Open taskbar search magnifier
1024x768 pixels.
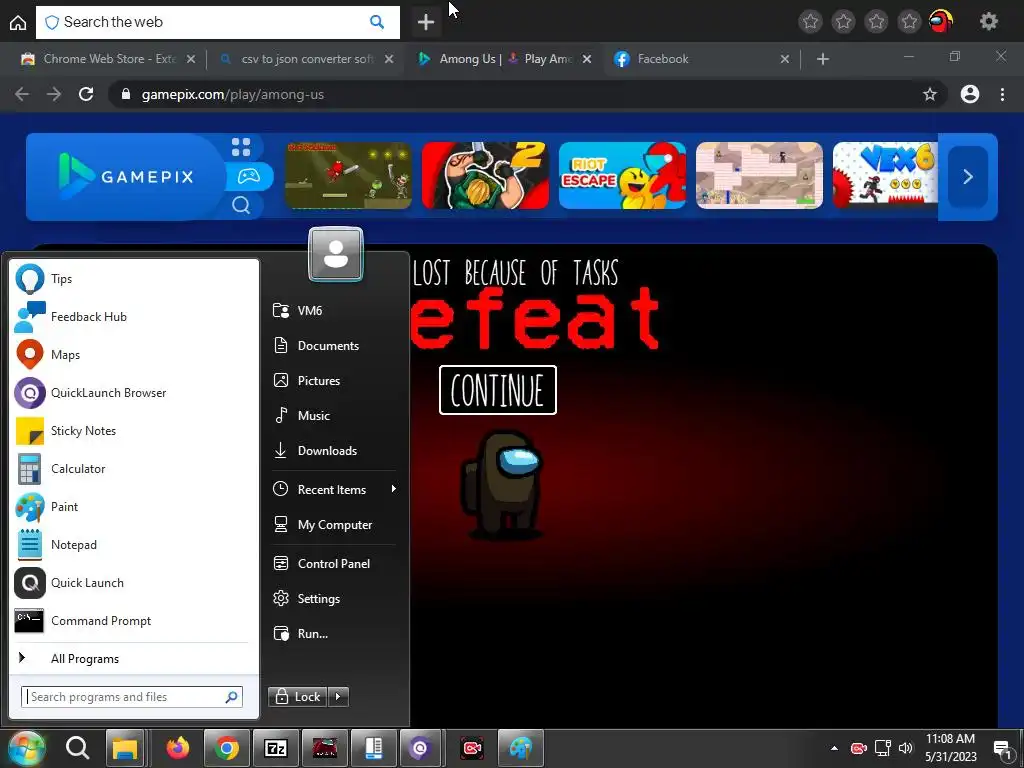coord(77,748)
